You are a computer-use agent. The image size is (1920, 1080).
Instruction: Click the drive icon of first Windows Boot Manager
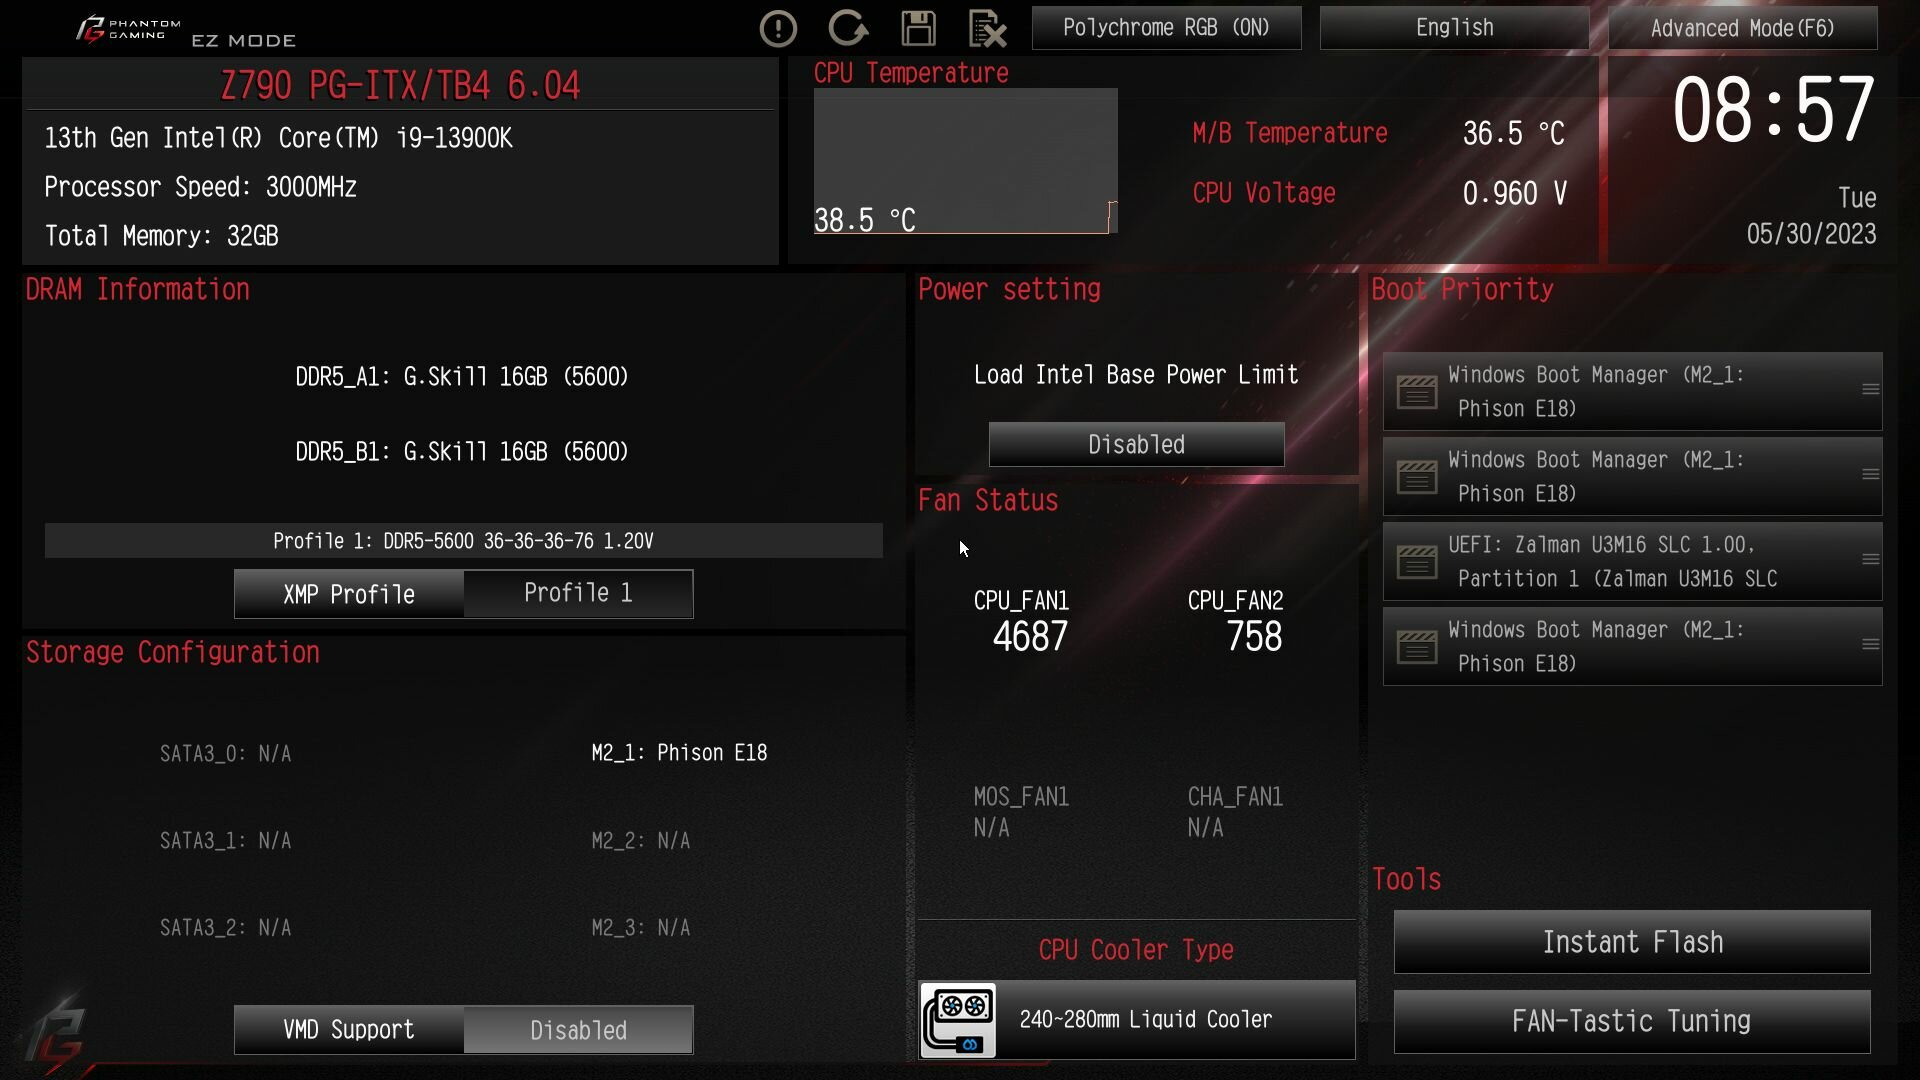(1417, 392)
